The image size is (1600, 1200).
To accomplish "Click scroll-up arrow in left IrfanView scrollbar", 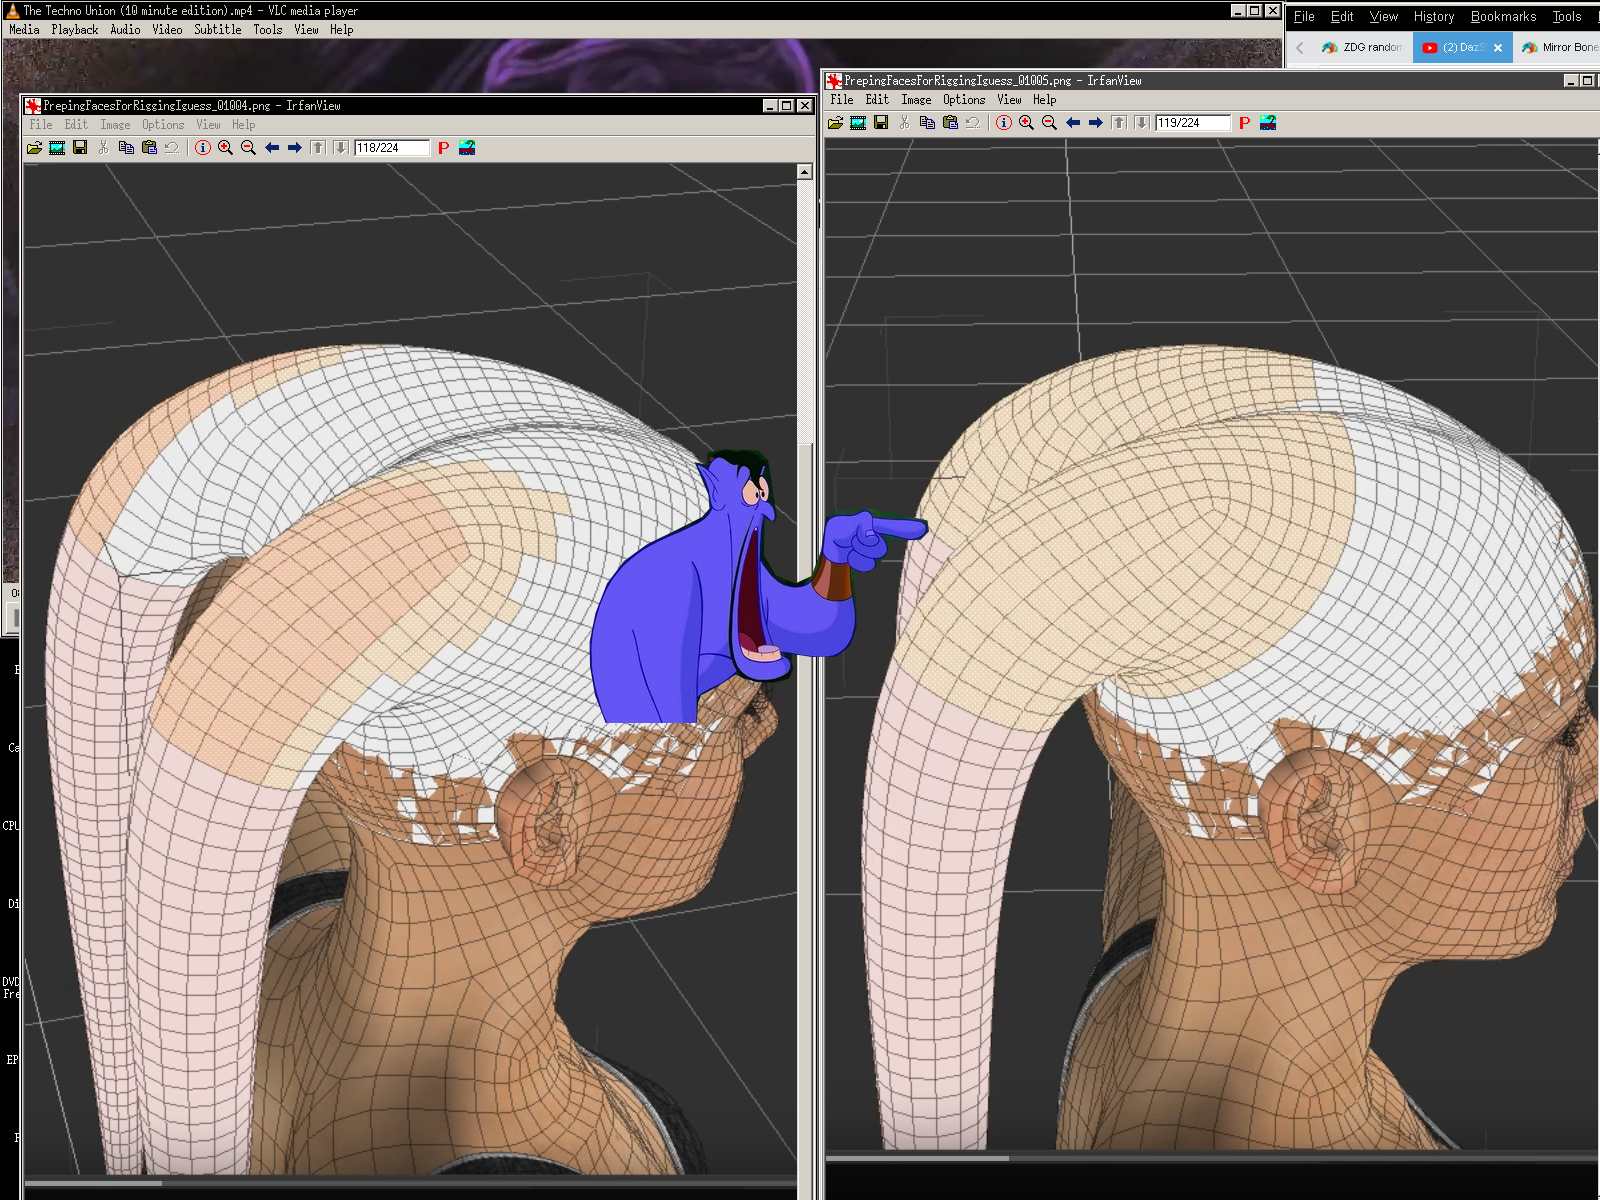I will coord(805,172).
